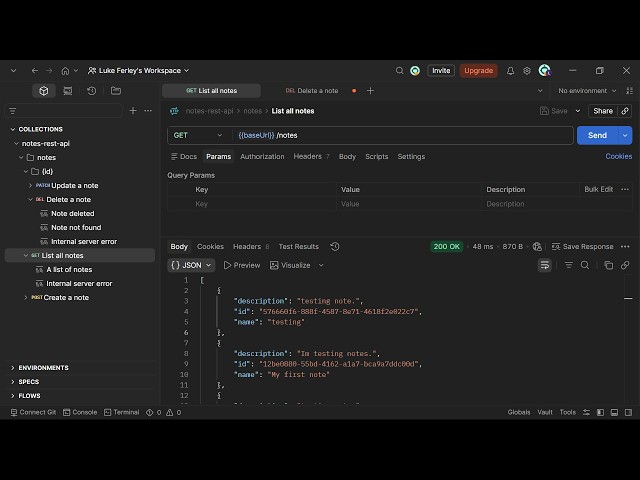Click the Invite button

tap(441, 71)
